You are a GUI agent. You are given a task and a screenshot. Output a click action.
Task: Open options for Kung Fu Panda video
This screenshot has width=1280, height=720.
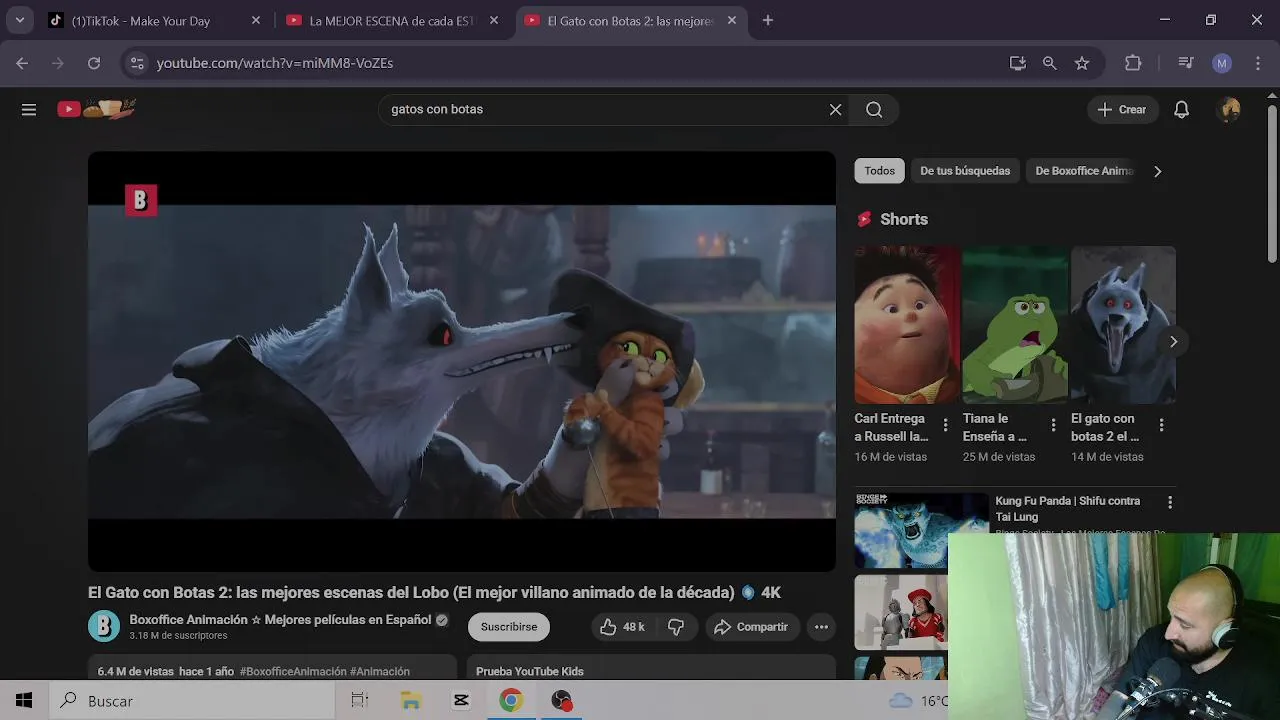click(1169, 502)
